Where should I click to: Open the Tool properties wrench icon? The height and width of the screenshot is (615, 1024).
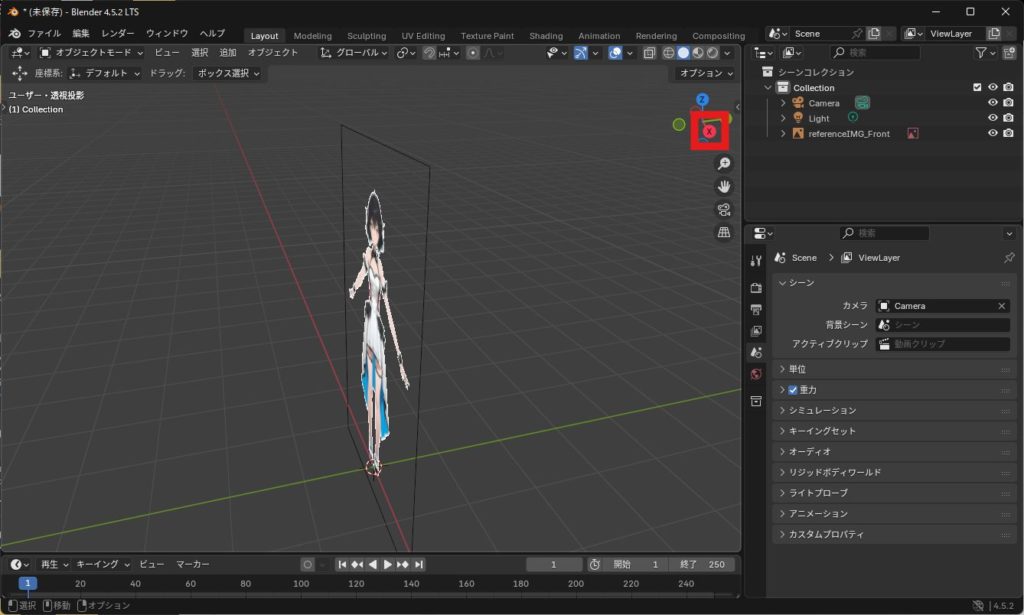point(756,261)
